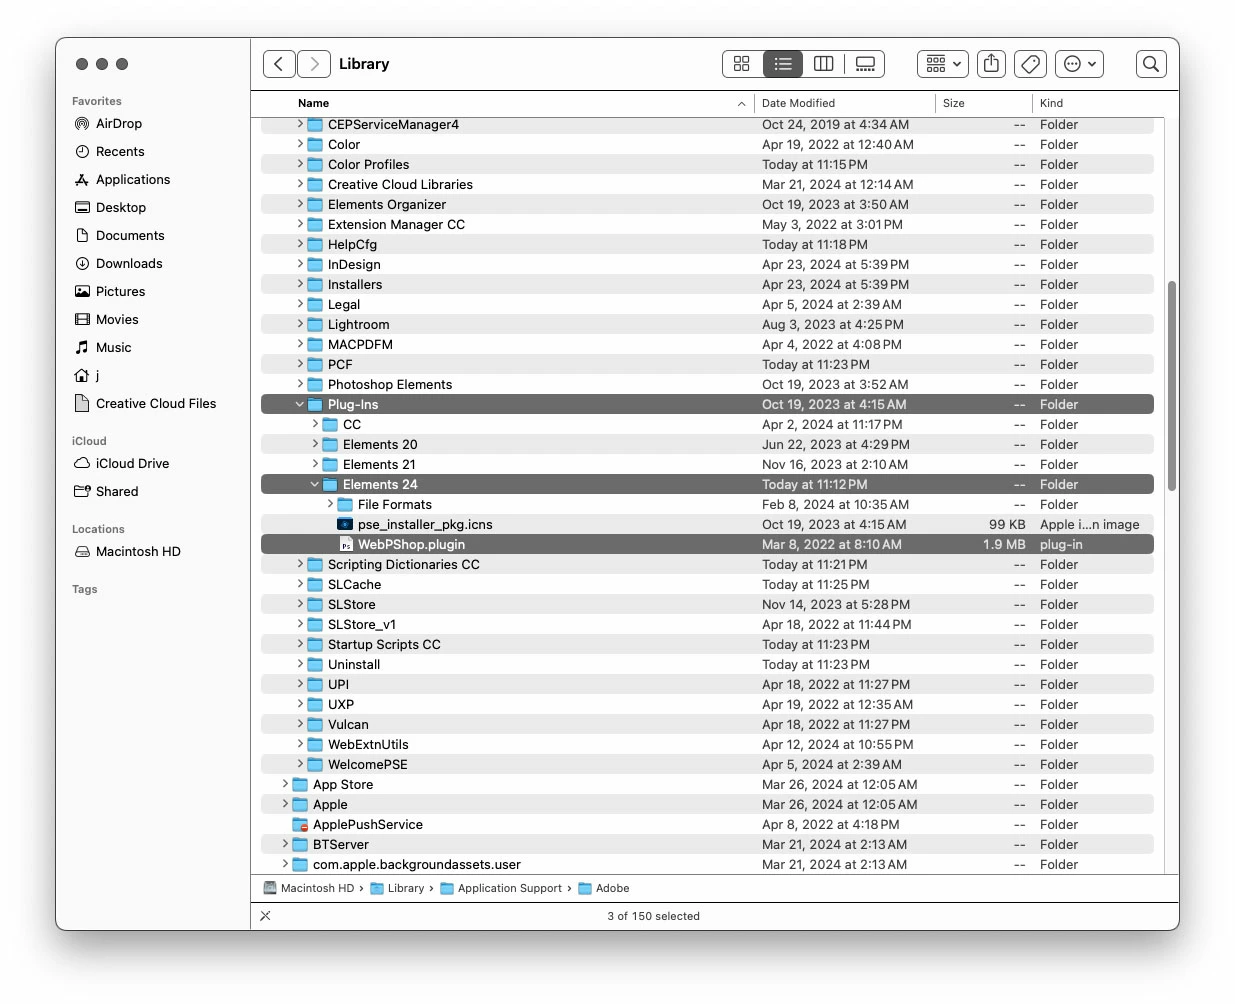Expand the Photoshop Elements folder
Viewport: 1235px width, 1004px height.
pyautogui.click(x=300, y=384)
